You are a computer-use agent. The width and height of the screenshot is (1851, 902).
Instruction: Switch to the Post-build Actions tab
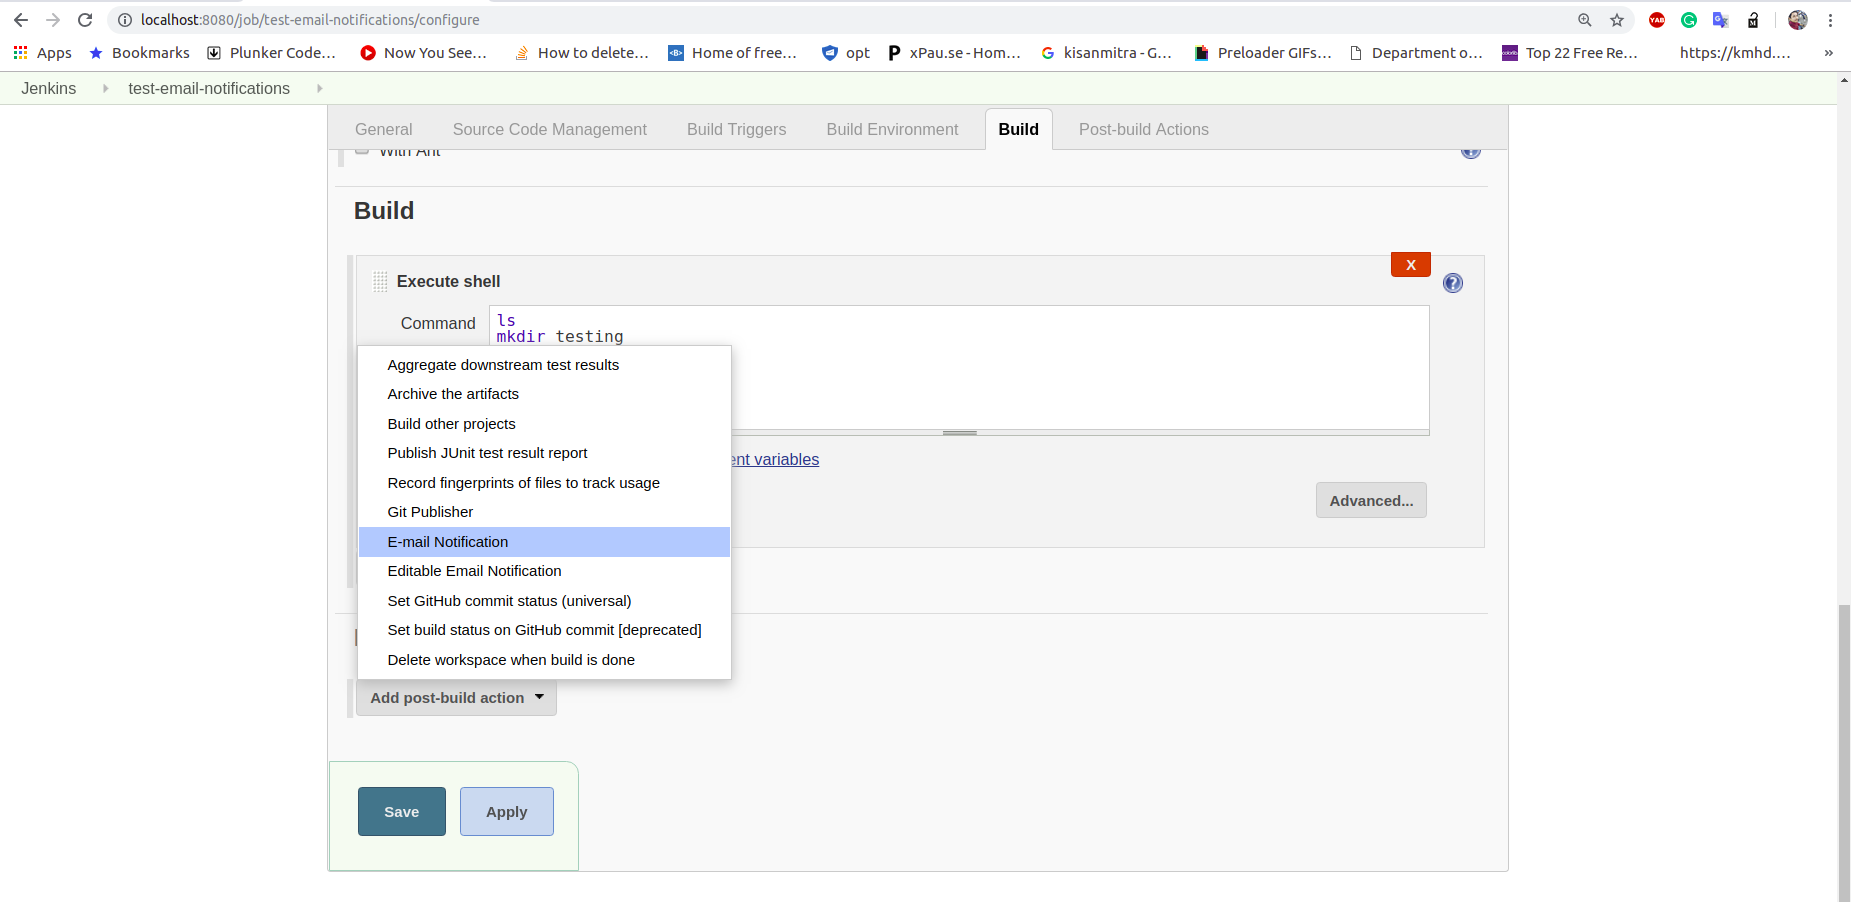1143,129
